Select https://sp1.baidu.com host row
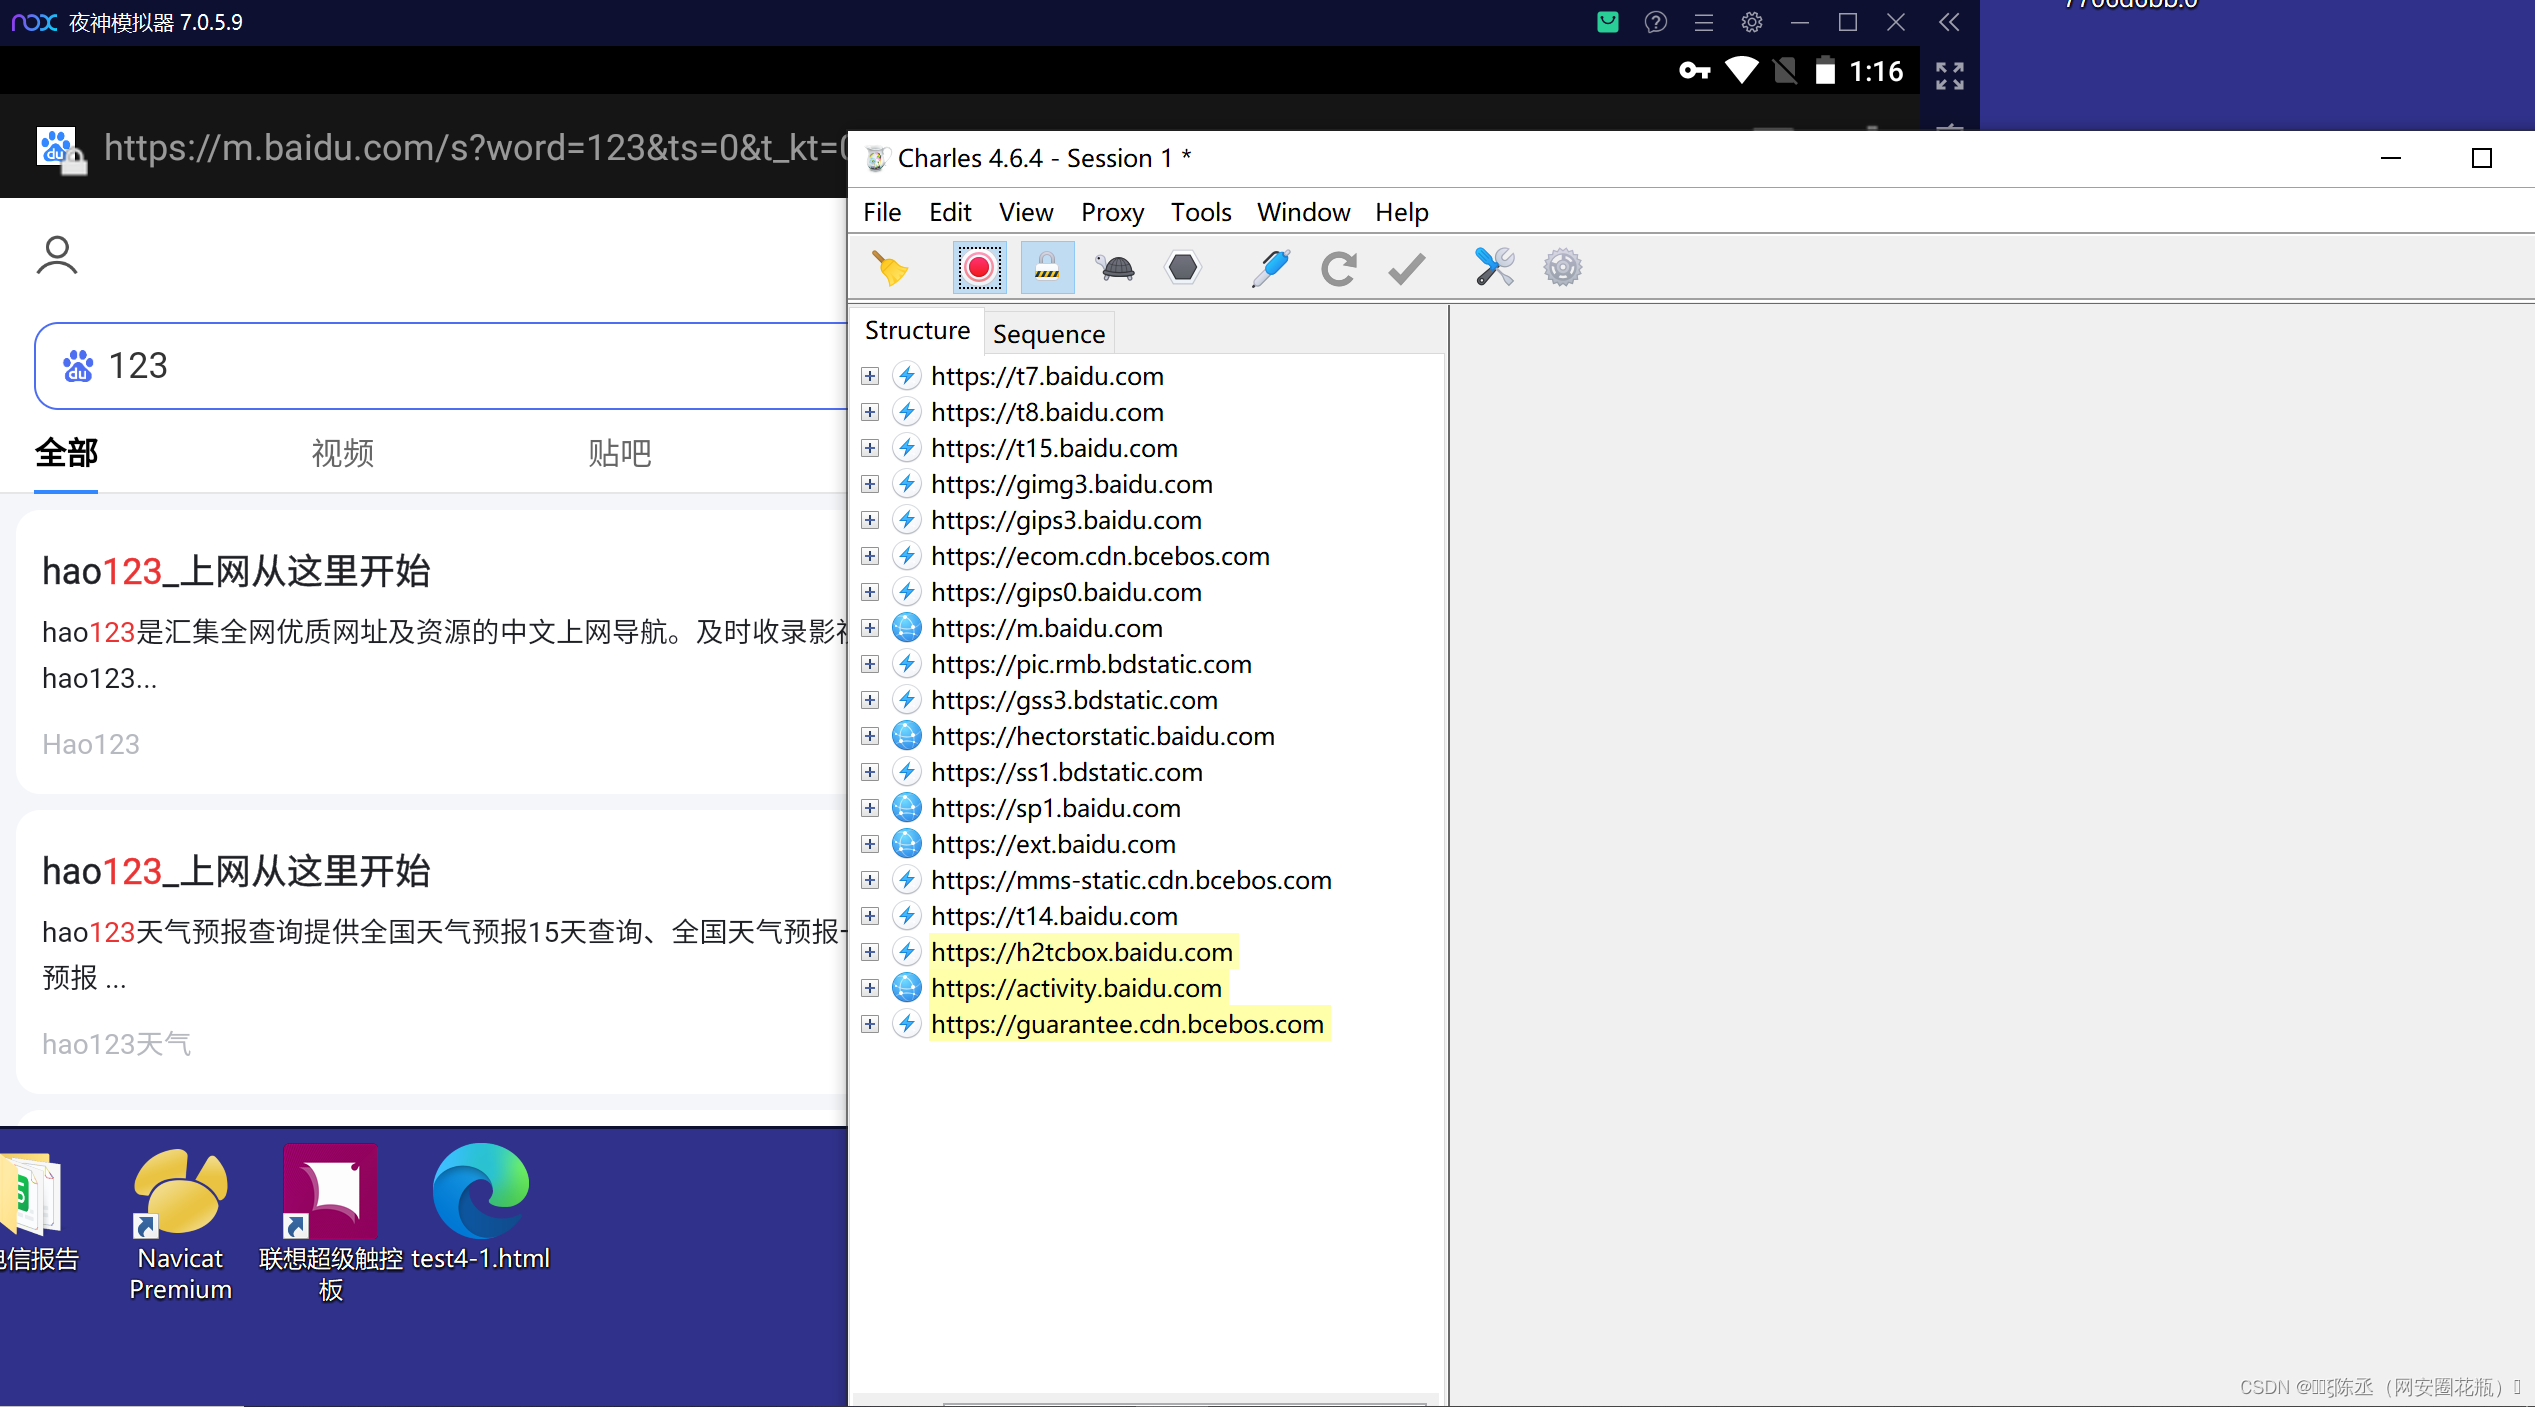The height and width of the screenshot is (1407, 2535). pyautogui.click(x=1055, y=808)
